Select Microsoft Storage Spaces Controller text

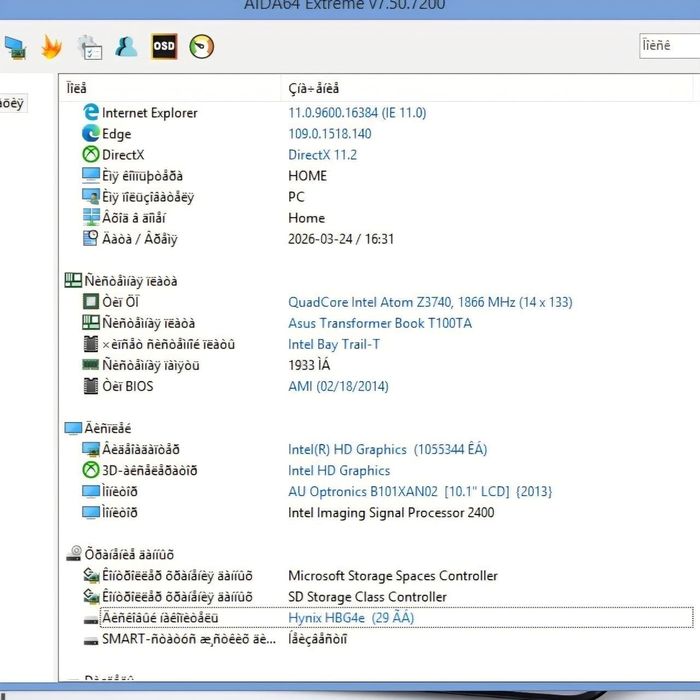tap(392, 575)
